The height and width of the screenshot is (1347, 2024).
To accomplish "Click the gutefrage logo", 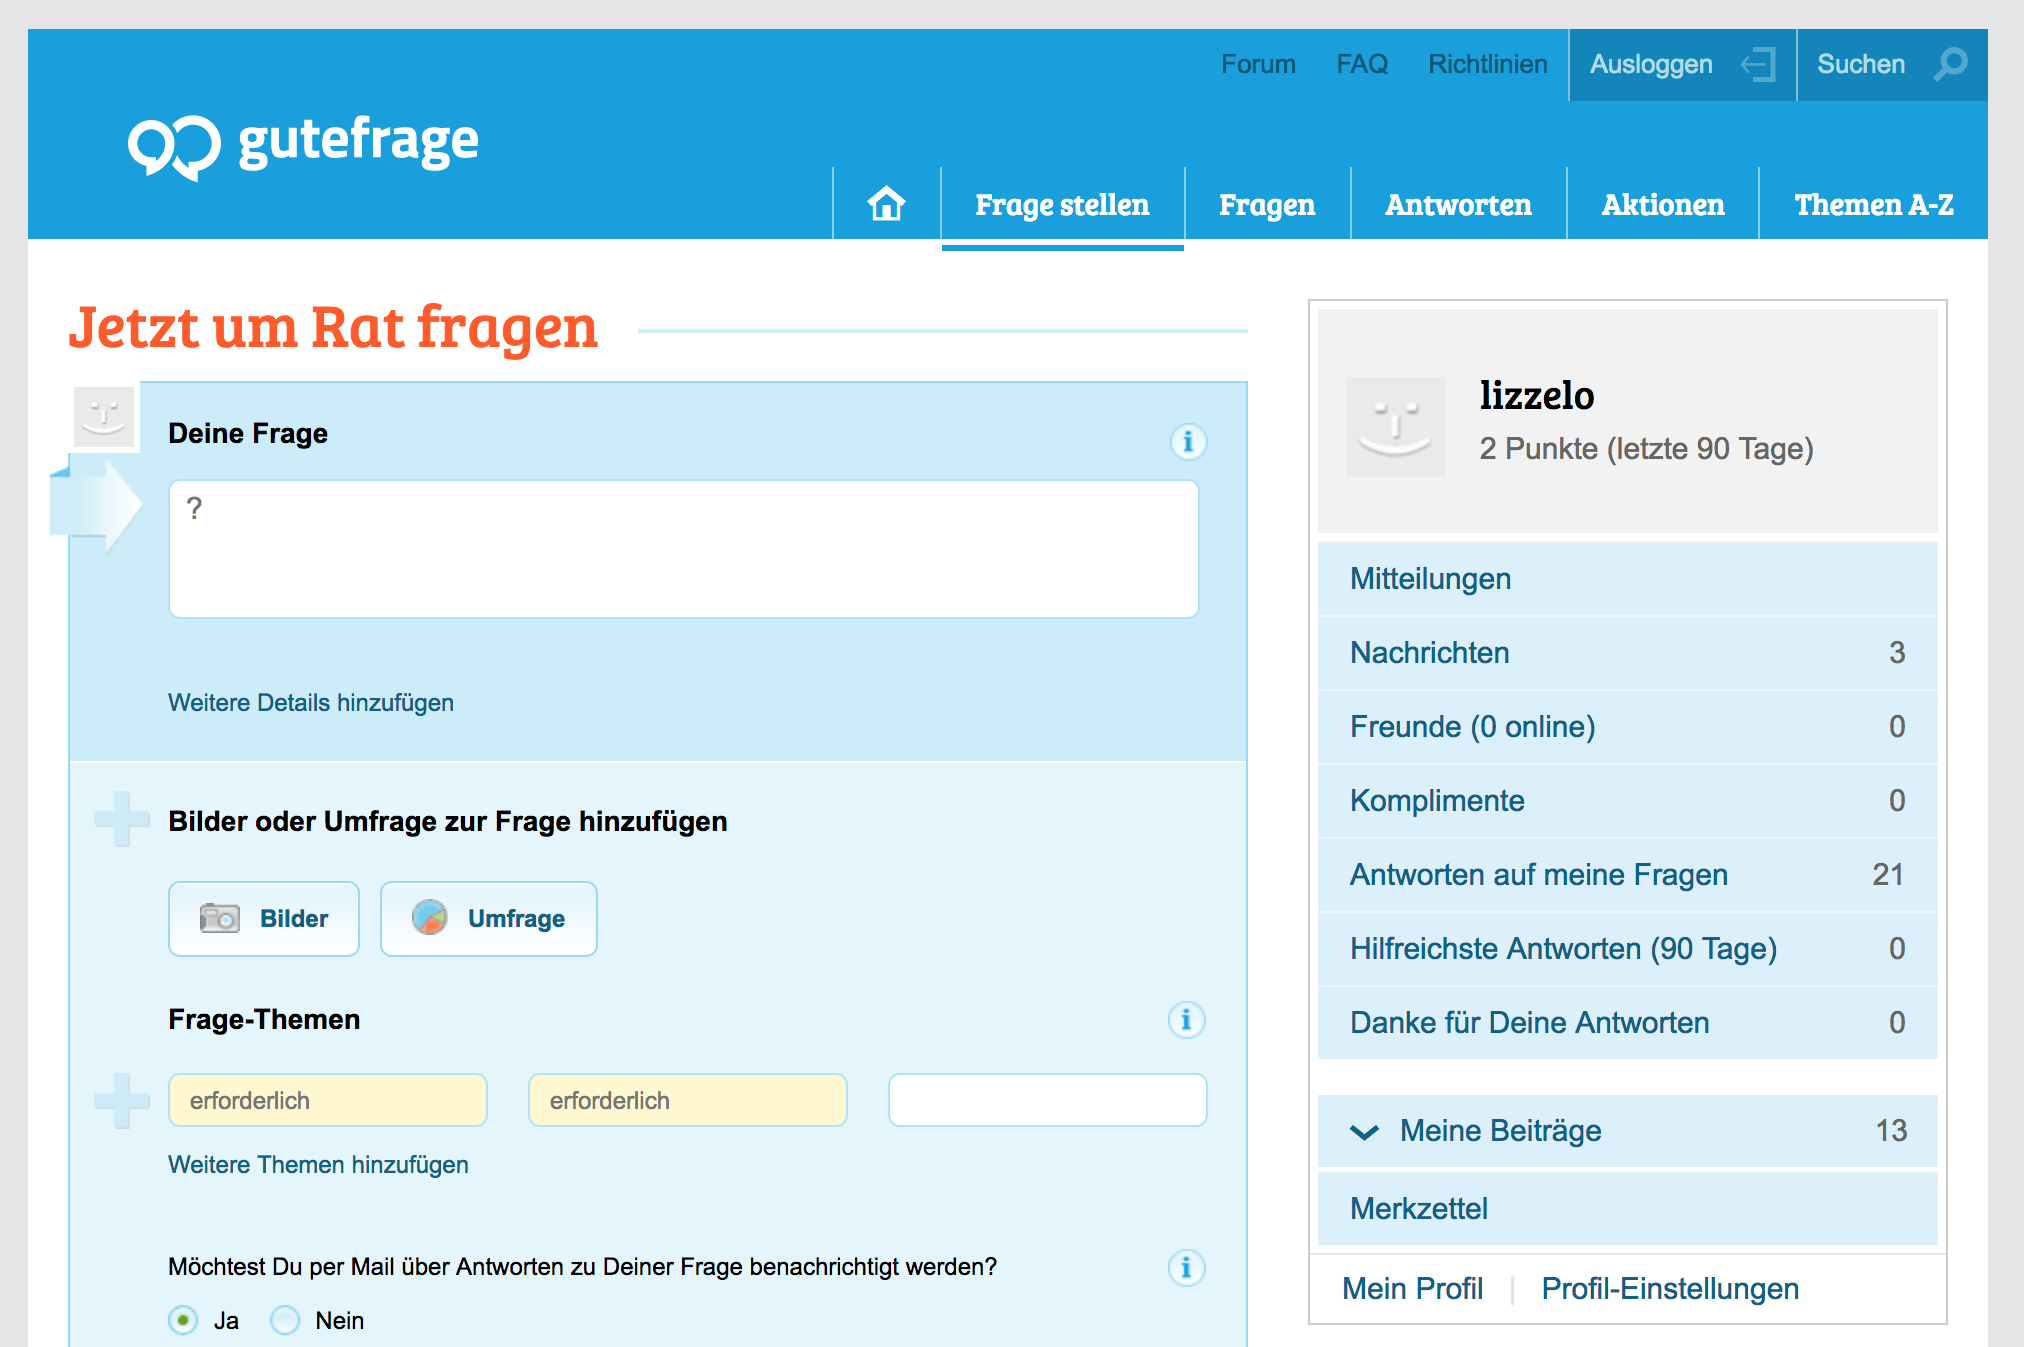I will [303, 143].
